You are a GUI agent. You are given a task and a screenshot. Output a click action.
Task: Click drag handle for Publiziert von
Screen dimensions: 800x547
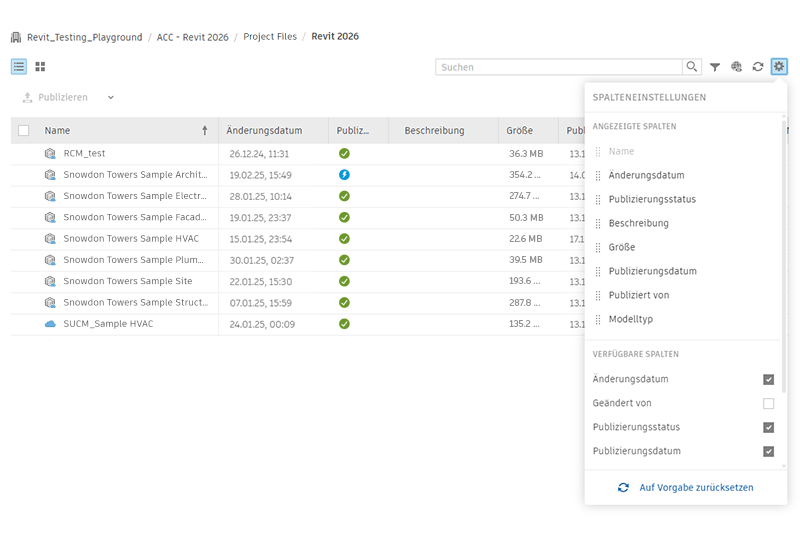(x=598, y=295)
